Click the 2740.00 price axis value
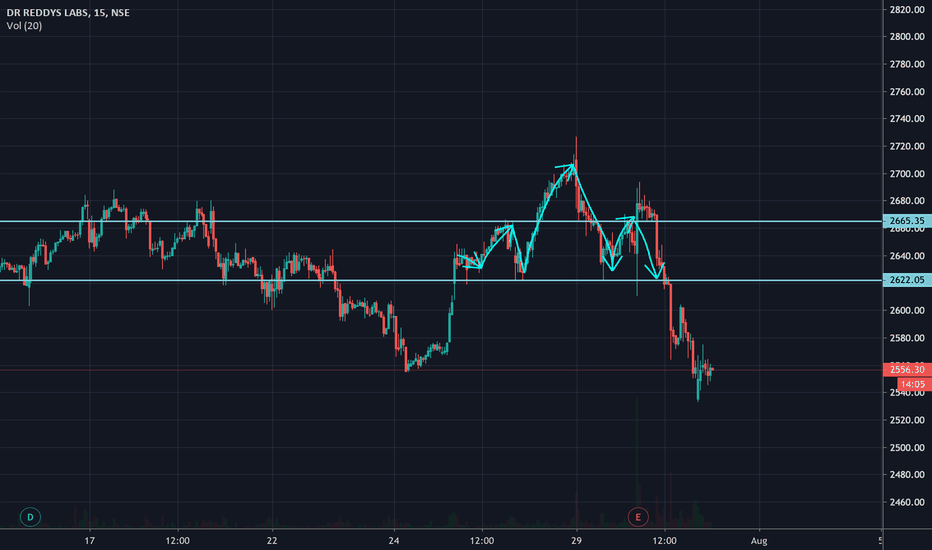This screenshot has height=550, width=932. (x=907, y=119)
